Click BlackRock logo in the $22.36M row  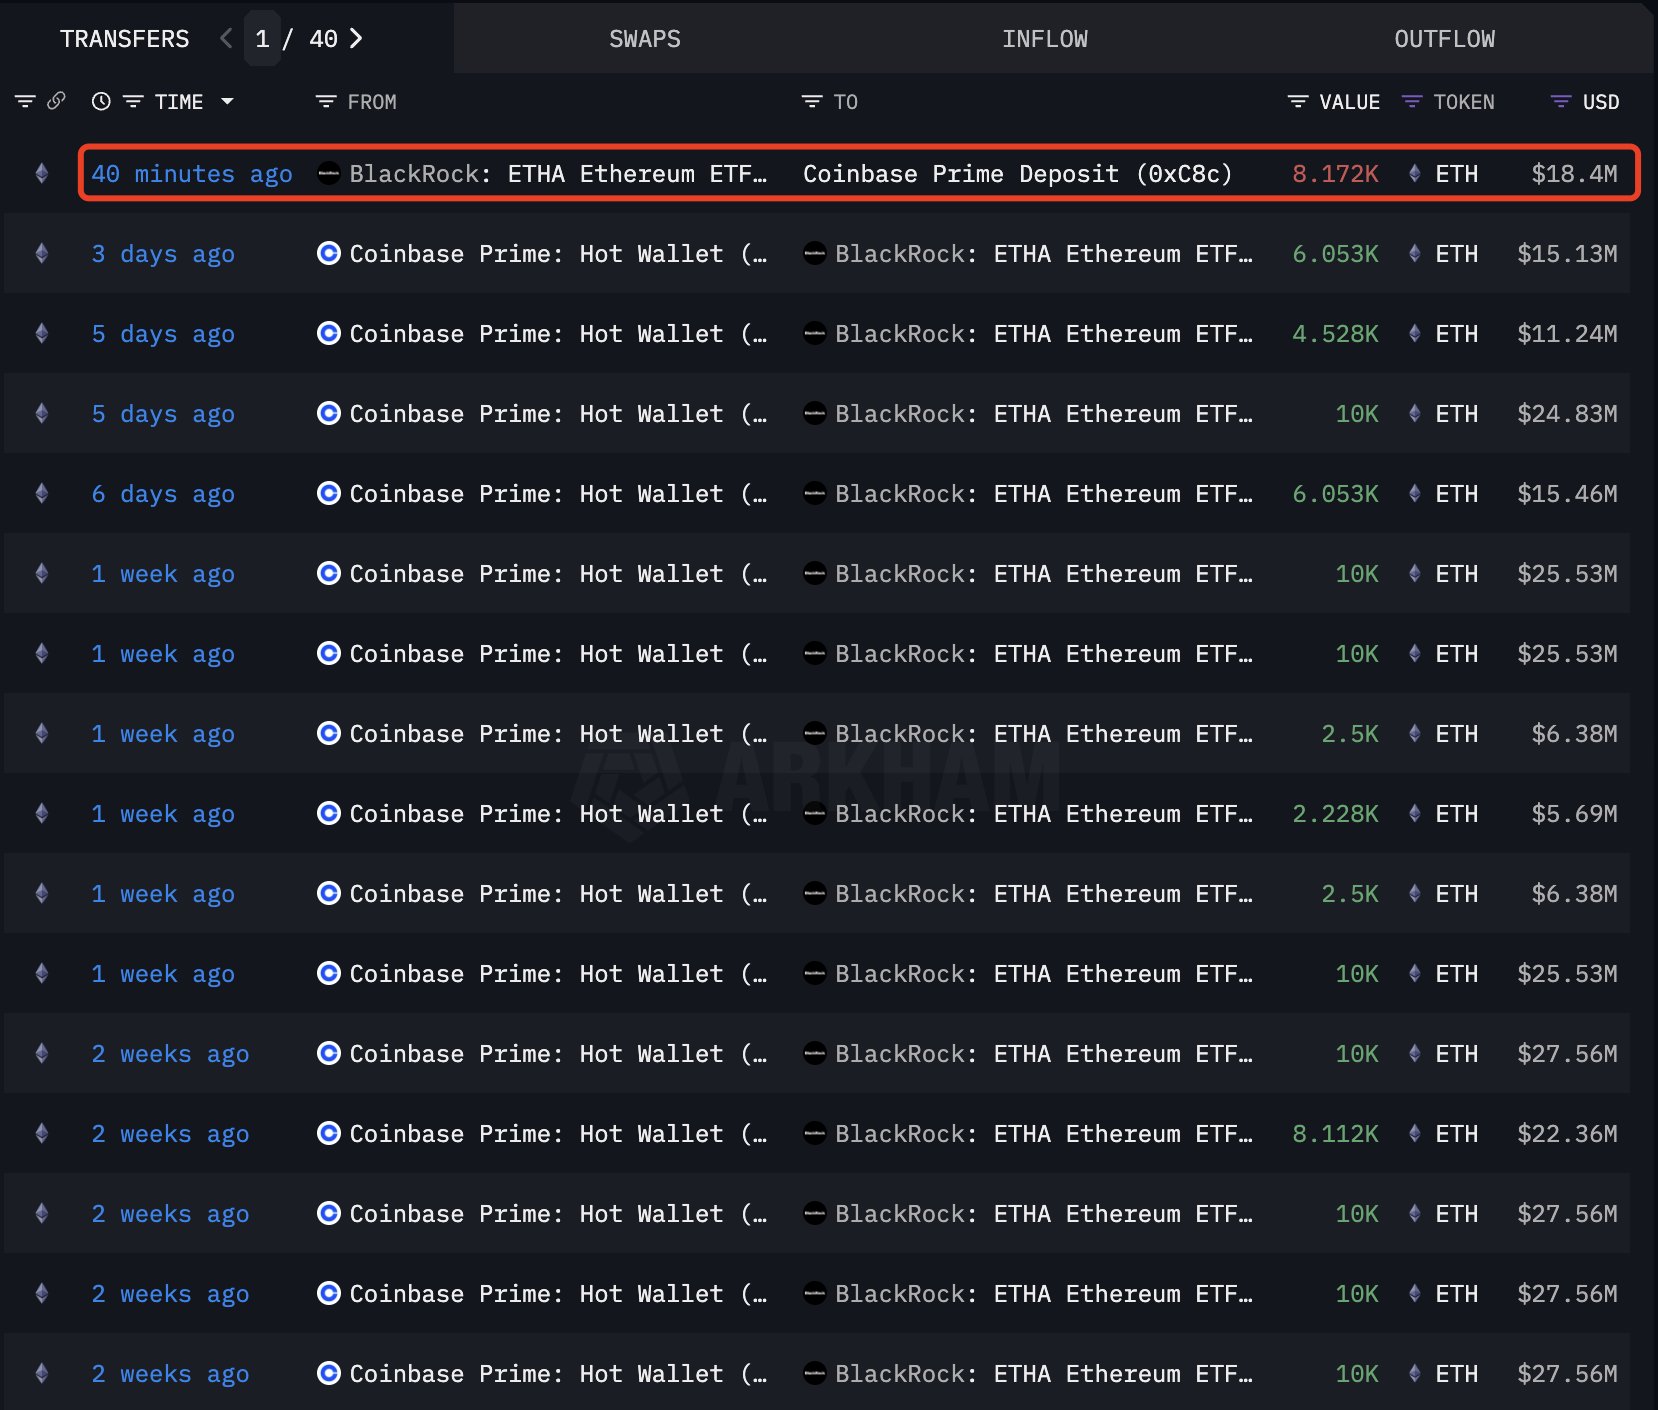[x=814, y=1133]
